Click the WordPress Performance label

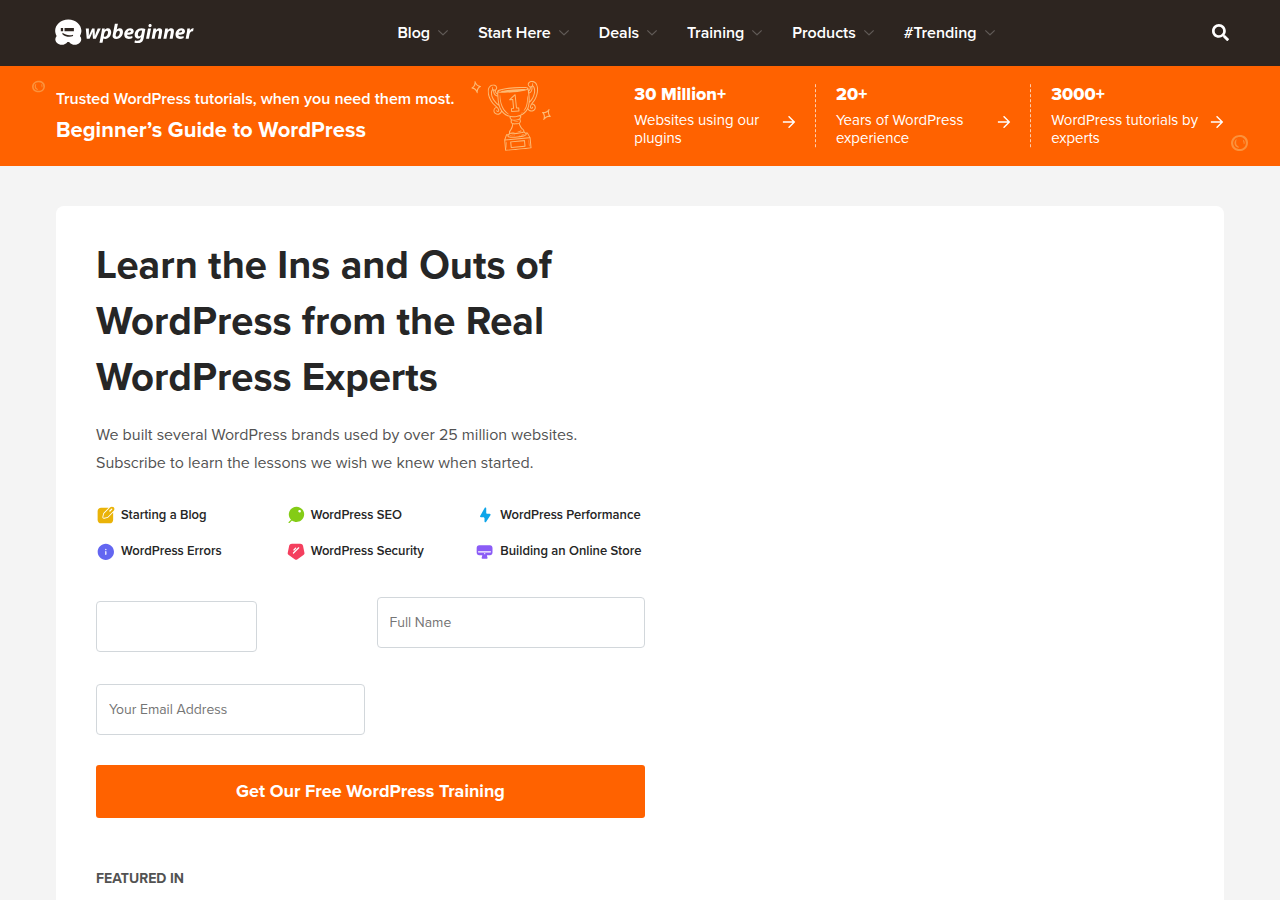570,515
